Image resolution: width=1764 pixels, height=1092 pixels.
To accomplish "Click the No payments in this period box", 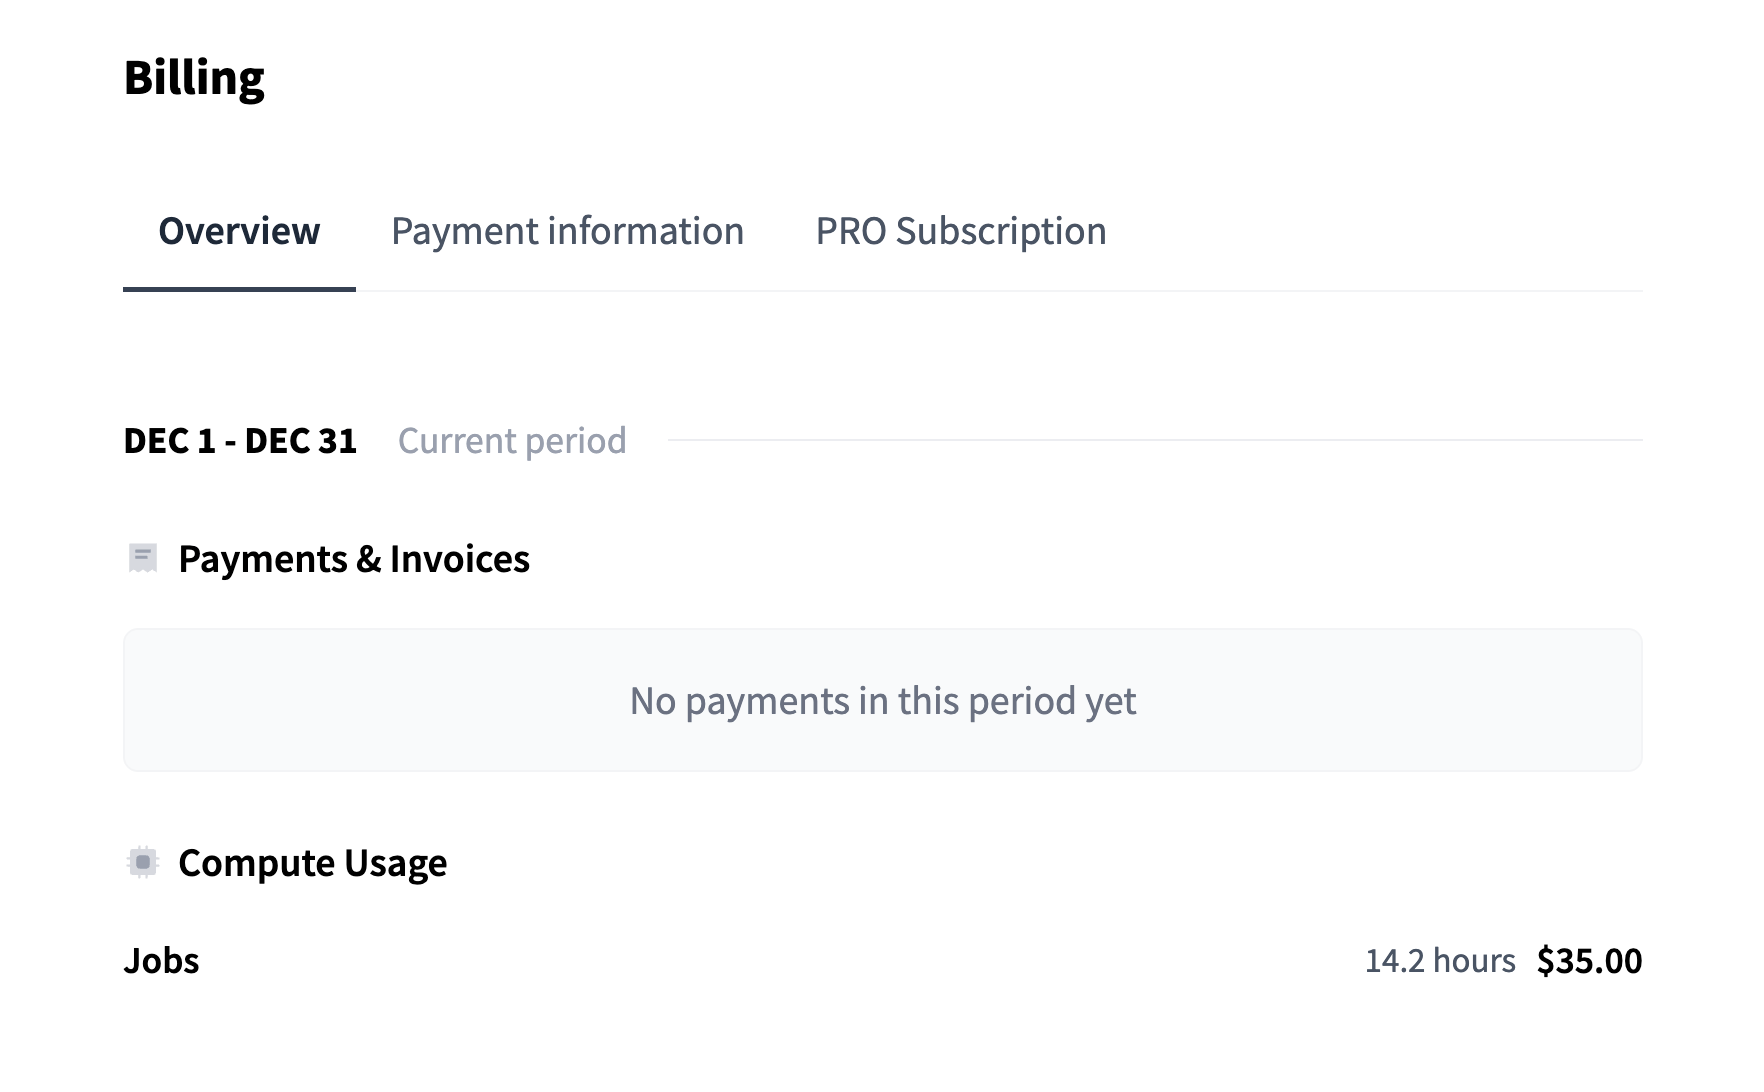I will click(883, 700).
